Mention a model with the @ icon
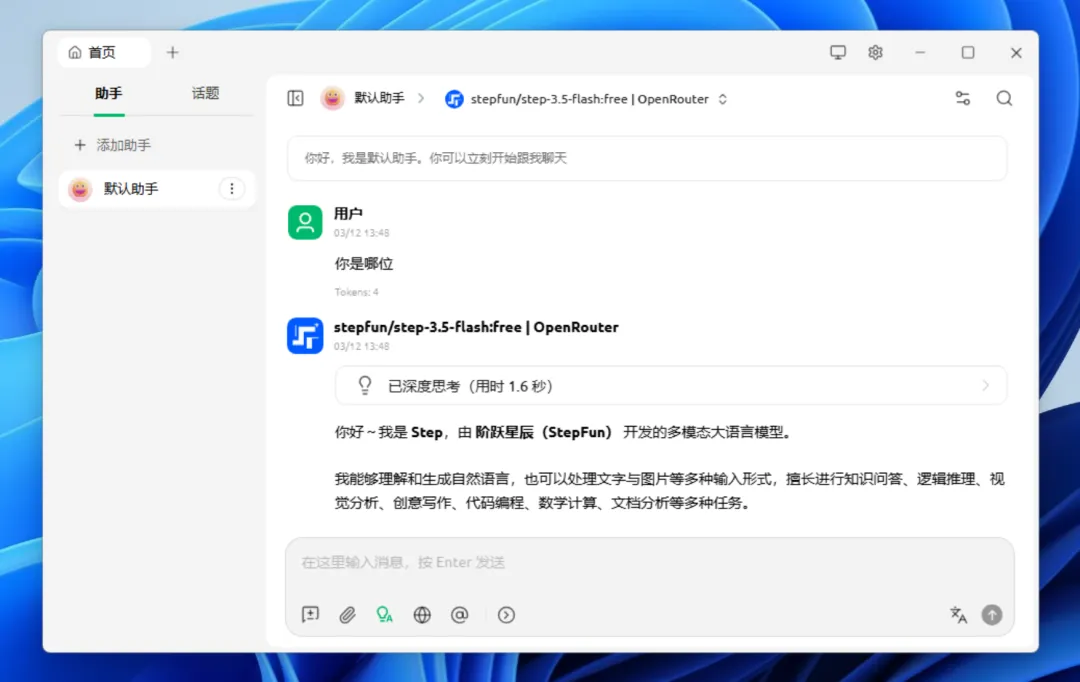Image resolution: width=1080 pixels, height=682 pixels. coord(459,614)
